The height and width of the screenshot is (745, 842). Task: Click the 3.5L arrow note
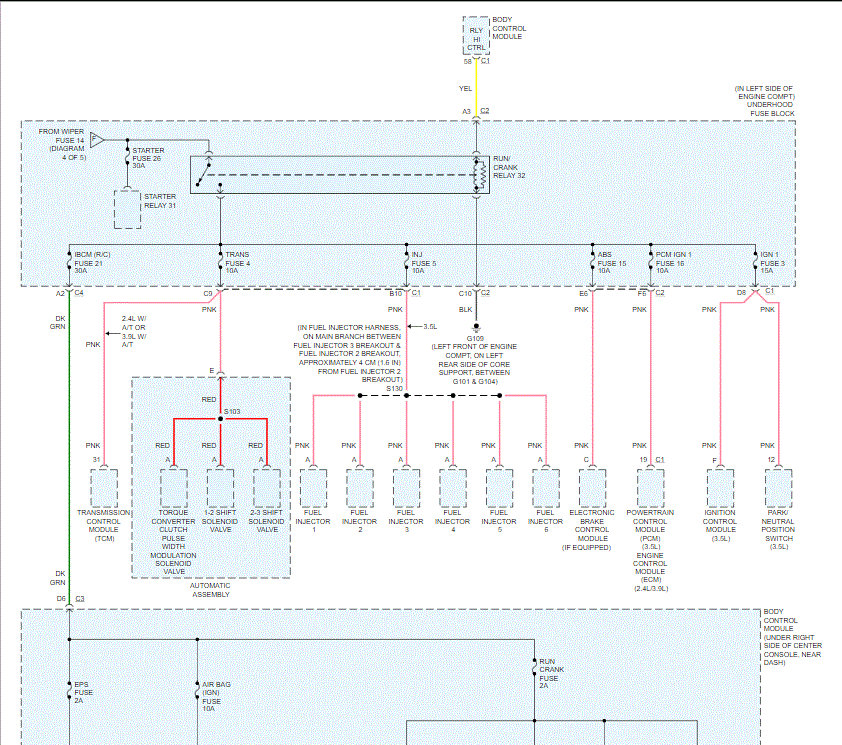point(423,326)
